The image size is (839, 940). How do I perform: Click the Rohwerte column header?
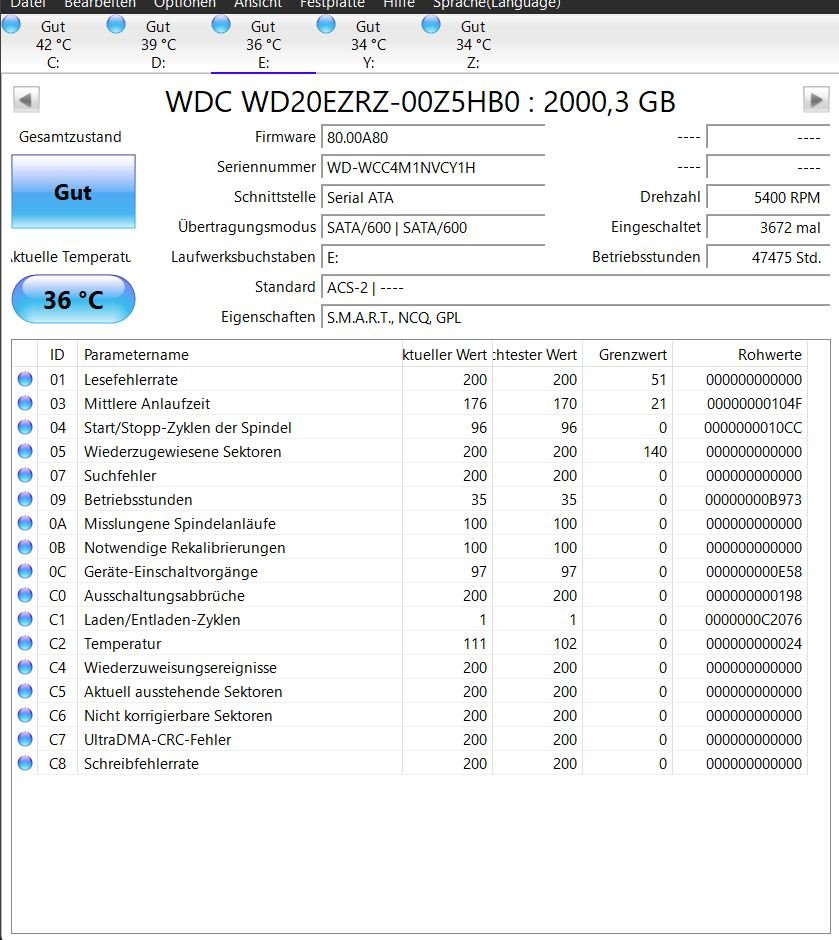[x=740, y=354]
